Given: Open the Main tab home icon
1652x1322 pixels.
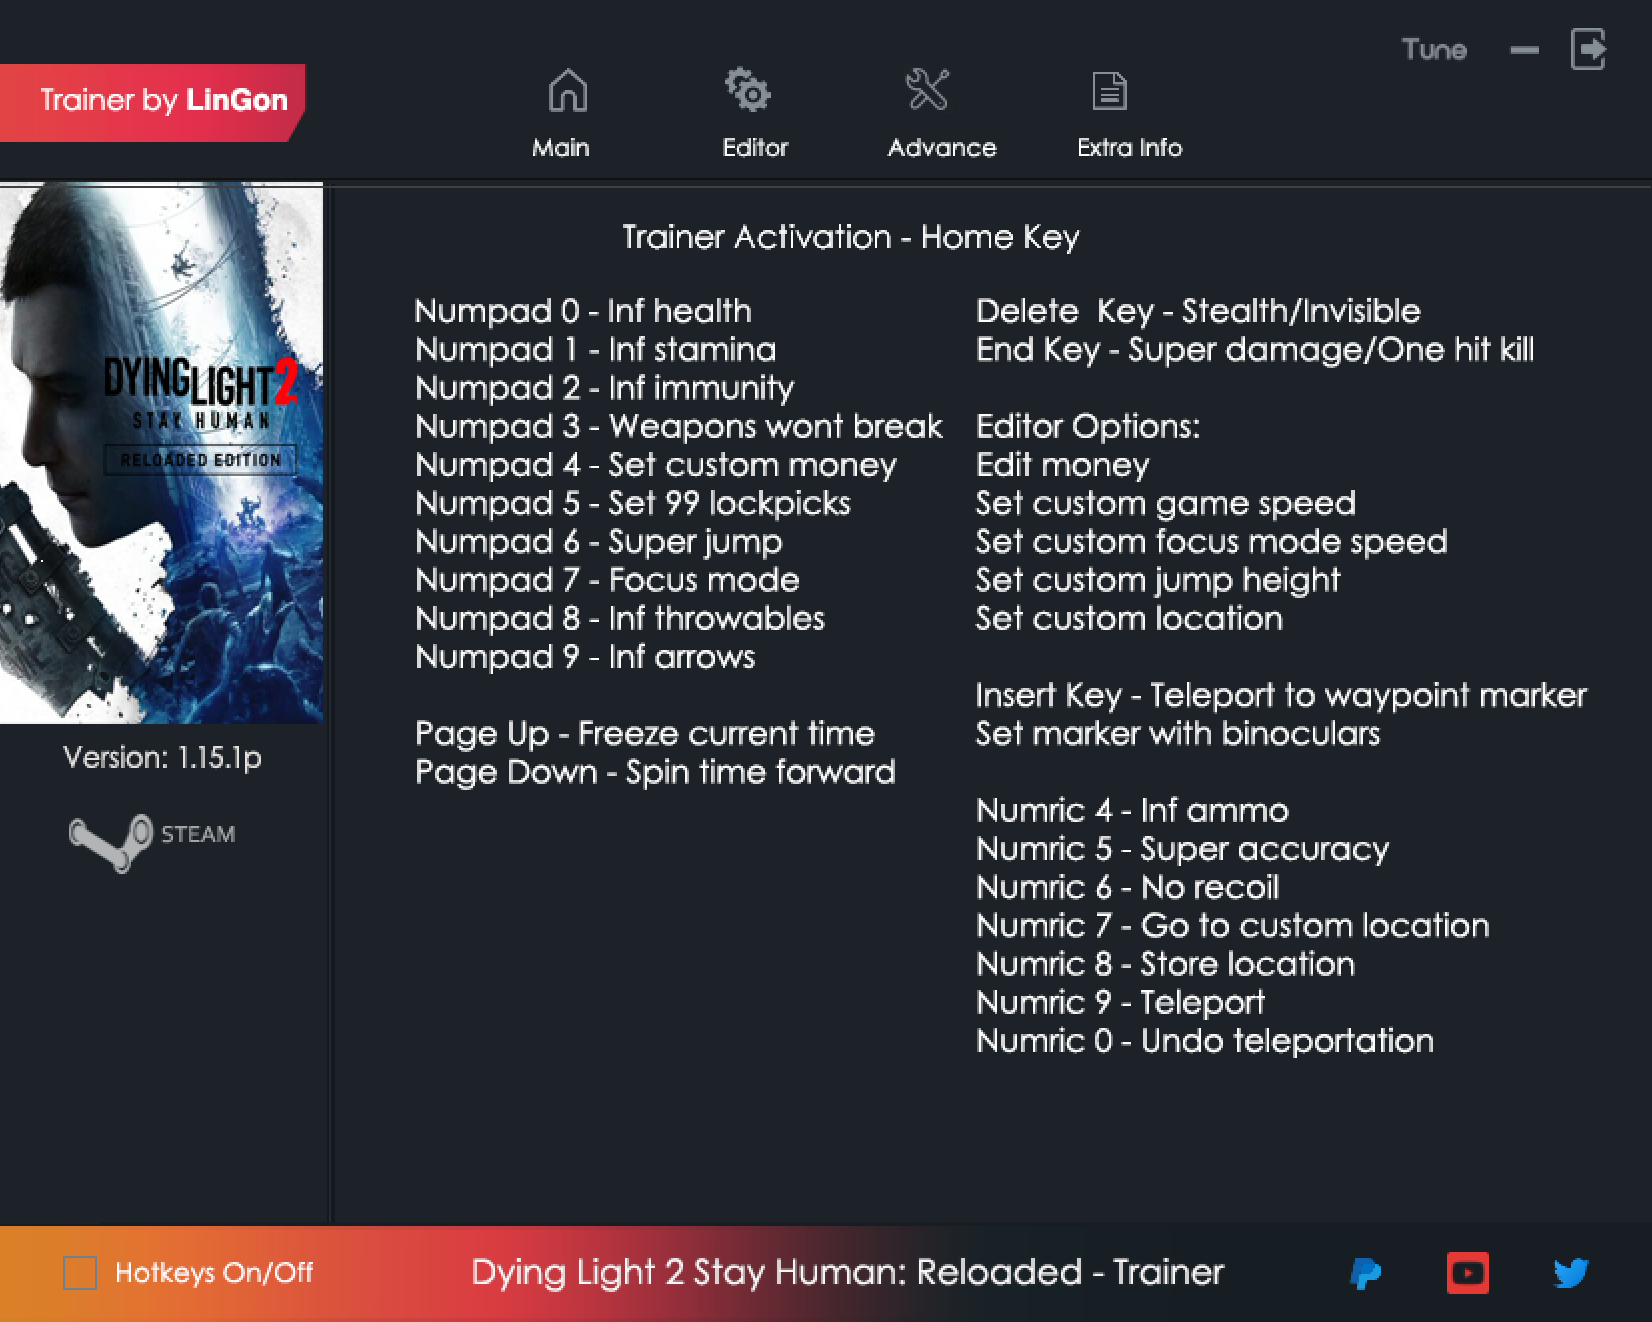Looking at the screenshot, I should click(x=568, y=90).
